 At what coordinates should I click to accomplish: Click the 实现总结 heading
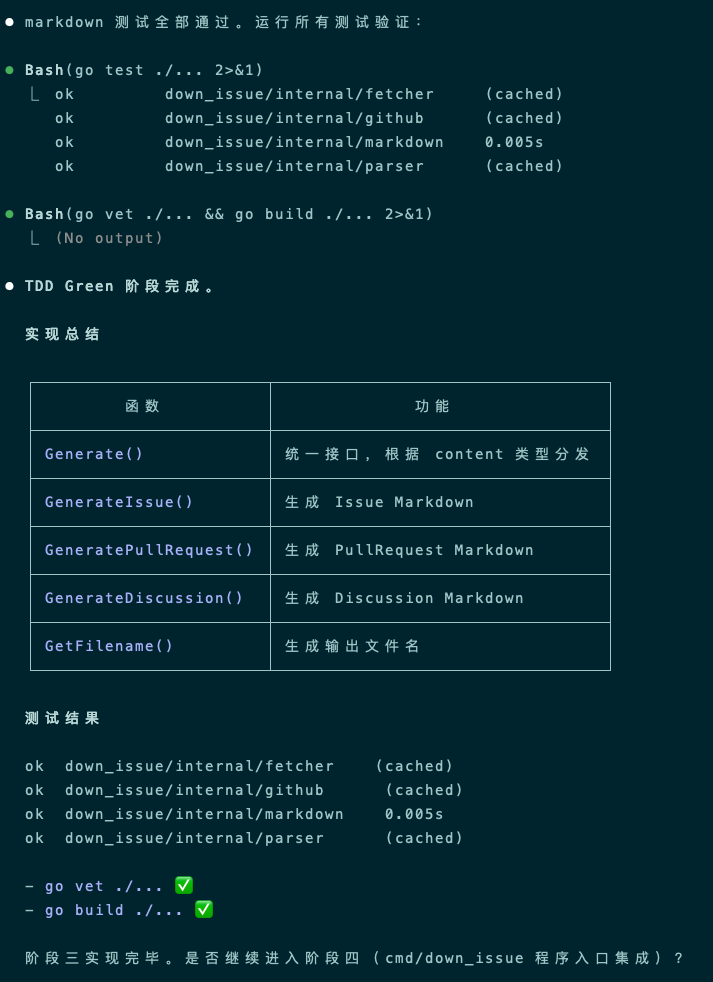tap(62, 334)
